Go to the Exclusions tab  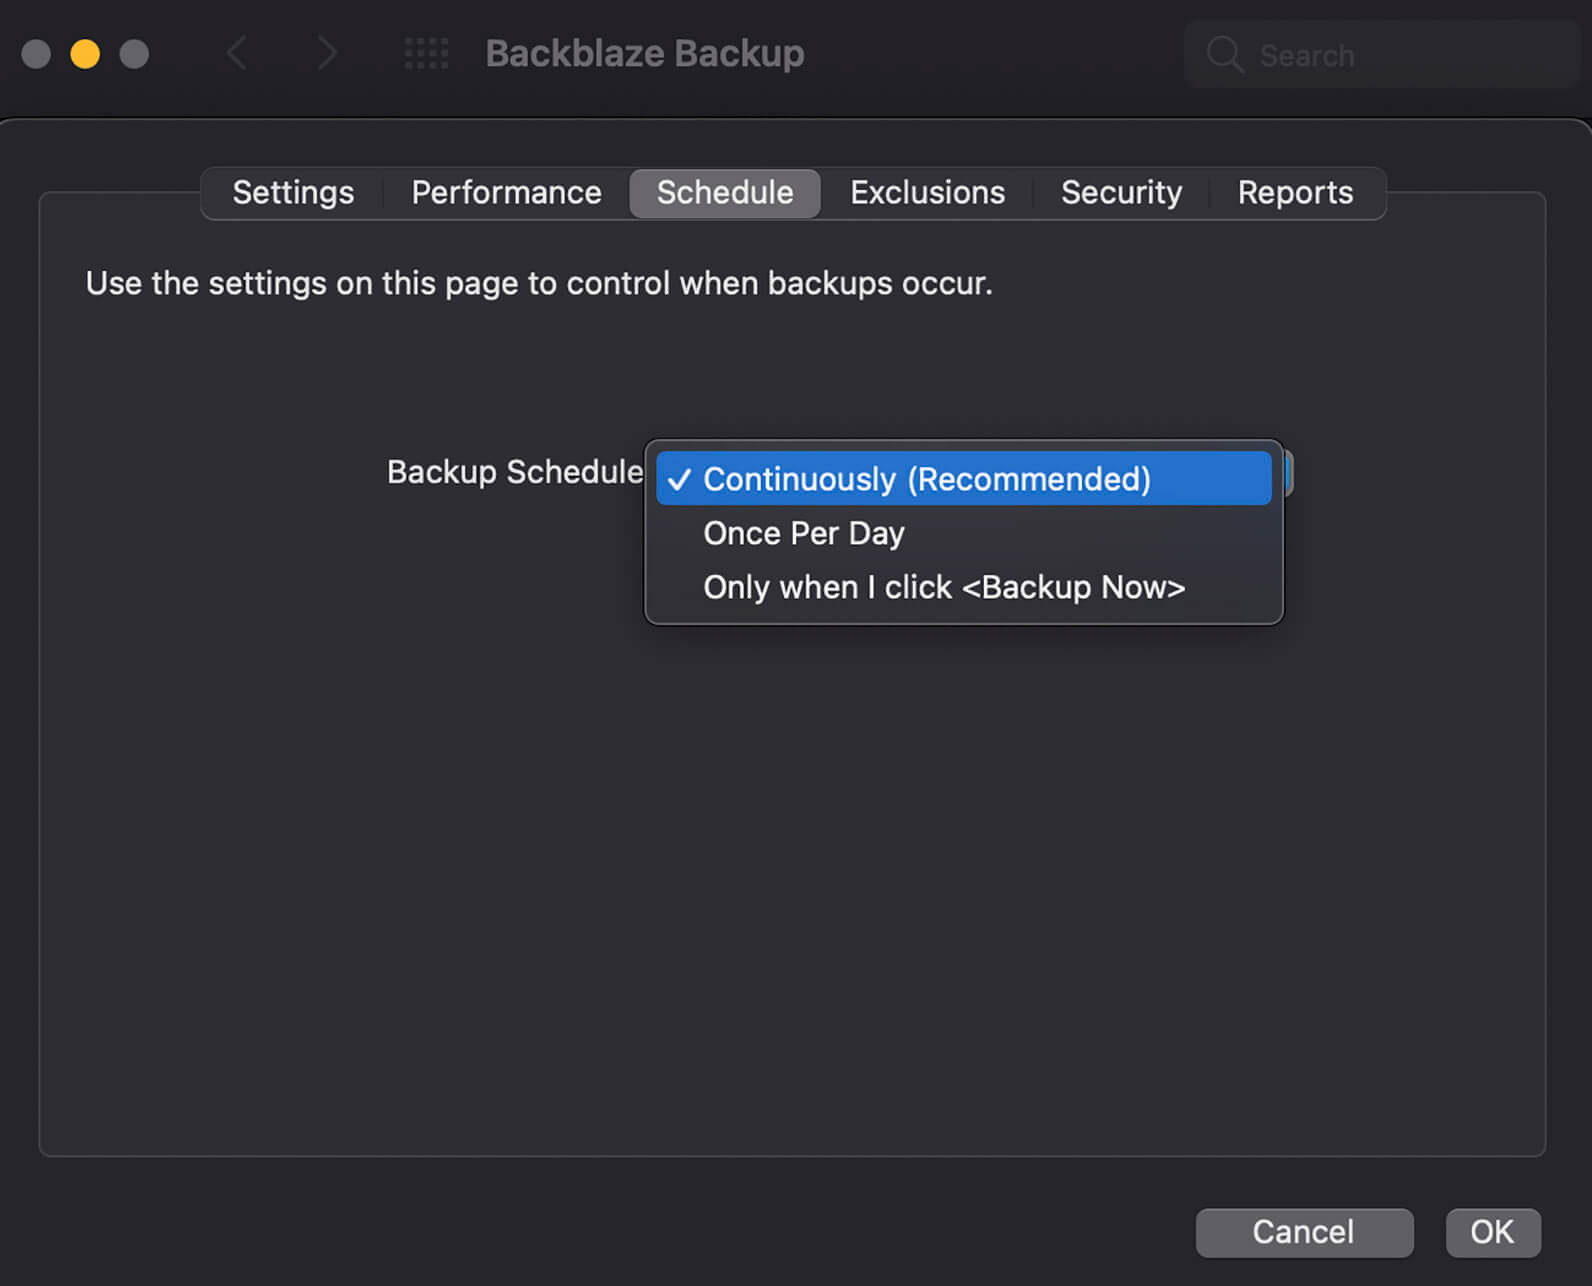click(927, 192)
